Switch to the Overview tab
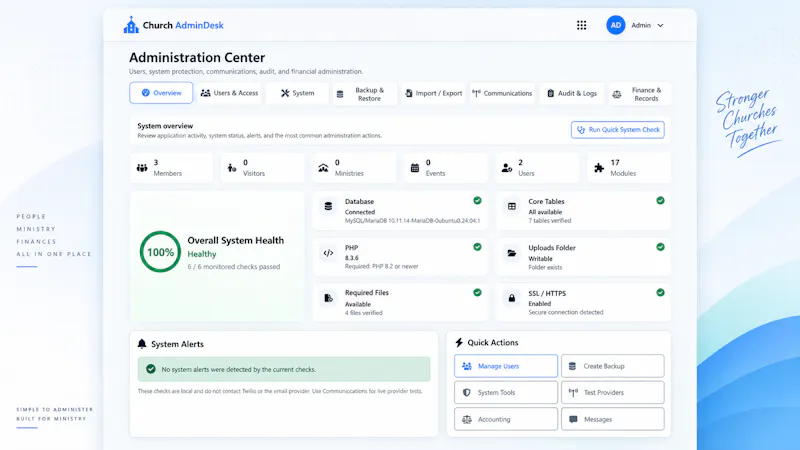The height and width of the screenshot is (450, 800). click(x=161, y=93)
